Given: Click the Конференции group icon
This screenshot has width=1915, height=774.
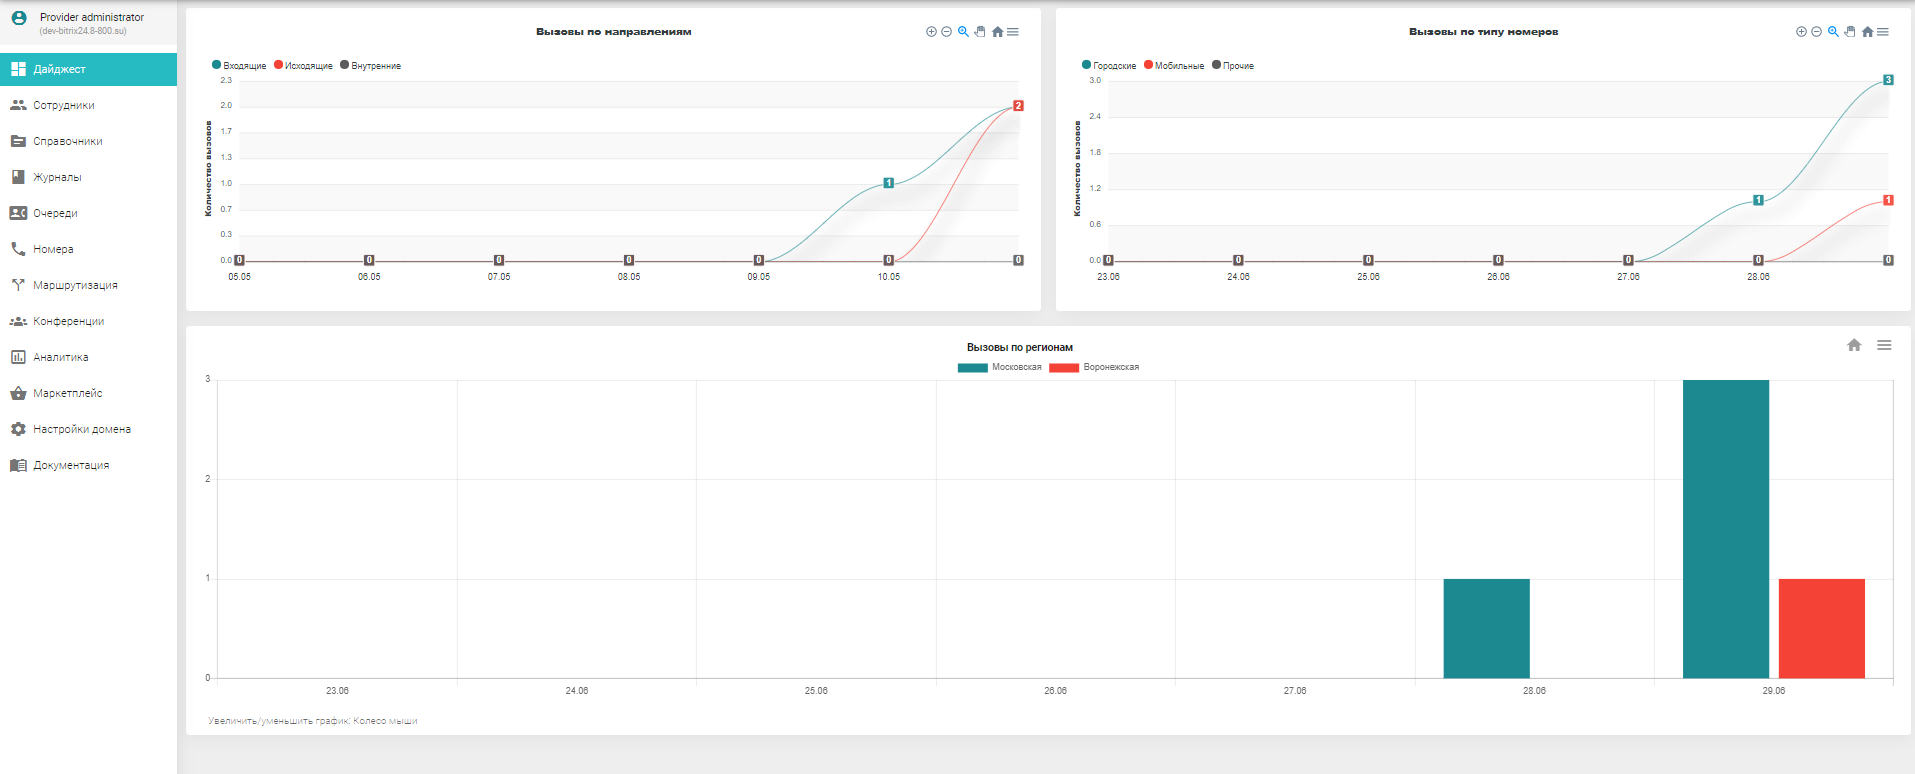Looking at the screenshot, I should 18,321.
